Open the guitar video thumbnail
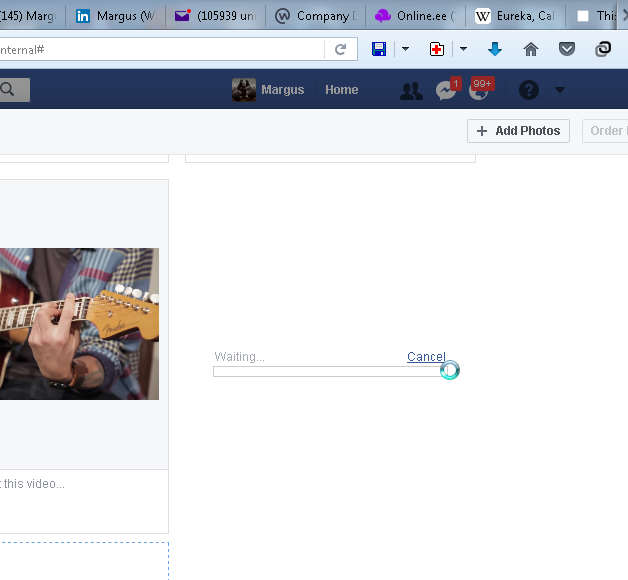Viewport: 628px width, 580px height. pyautogui.click(x=79, y=324)
